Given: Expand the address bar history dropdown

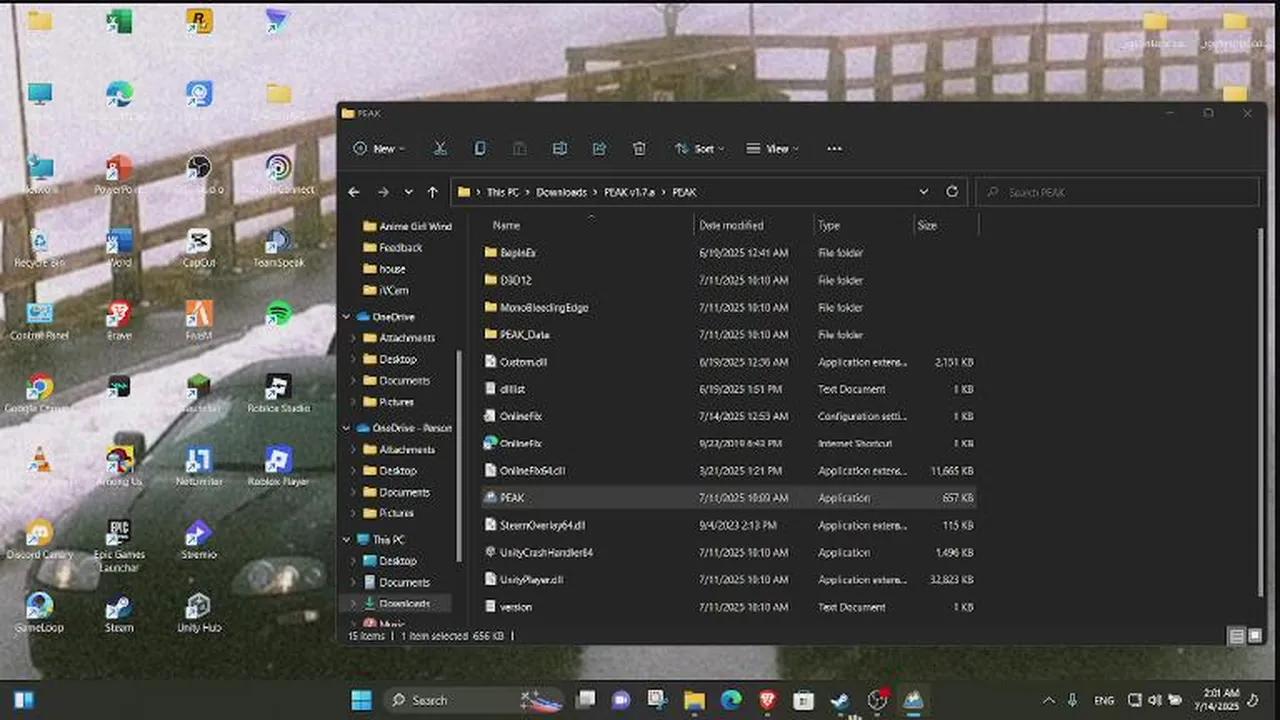Looking at the screenshot, I should (x=923, y=192).
